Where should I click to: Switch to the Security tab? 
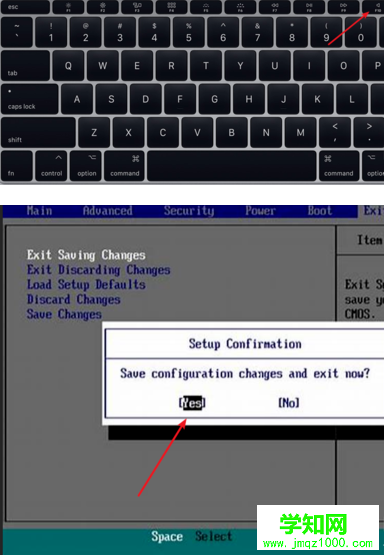point(189,211)
